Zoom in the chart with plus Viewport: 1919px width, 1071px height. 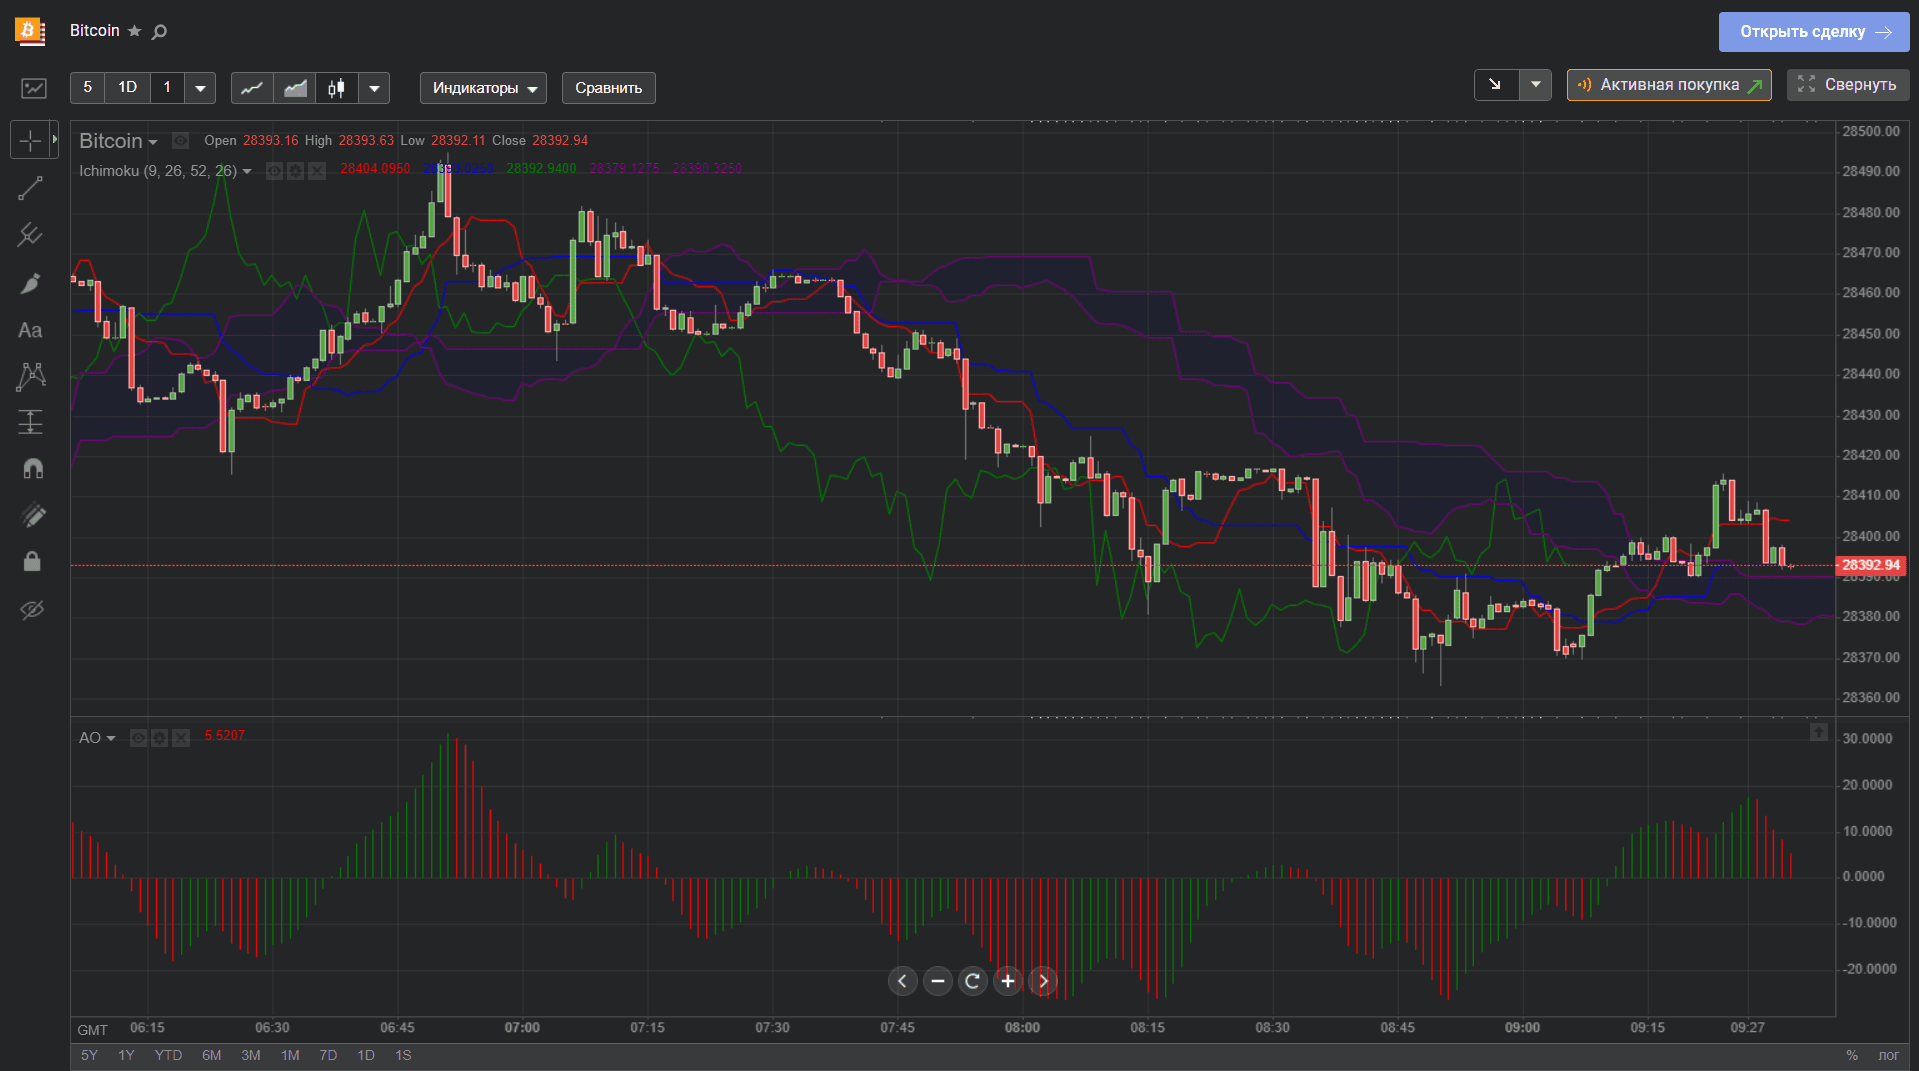[1008, 981]
